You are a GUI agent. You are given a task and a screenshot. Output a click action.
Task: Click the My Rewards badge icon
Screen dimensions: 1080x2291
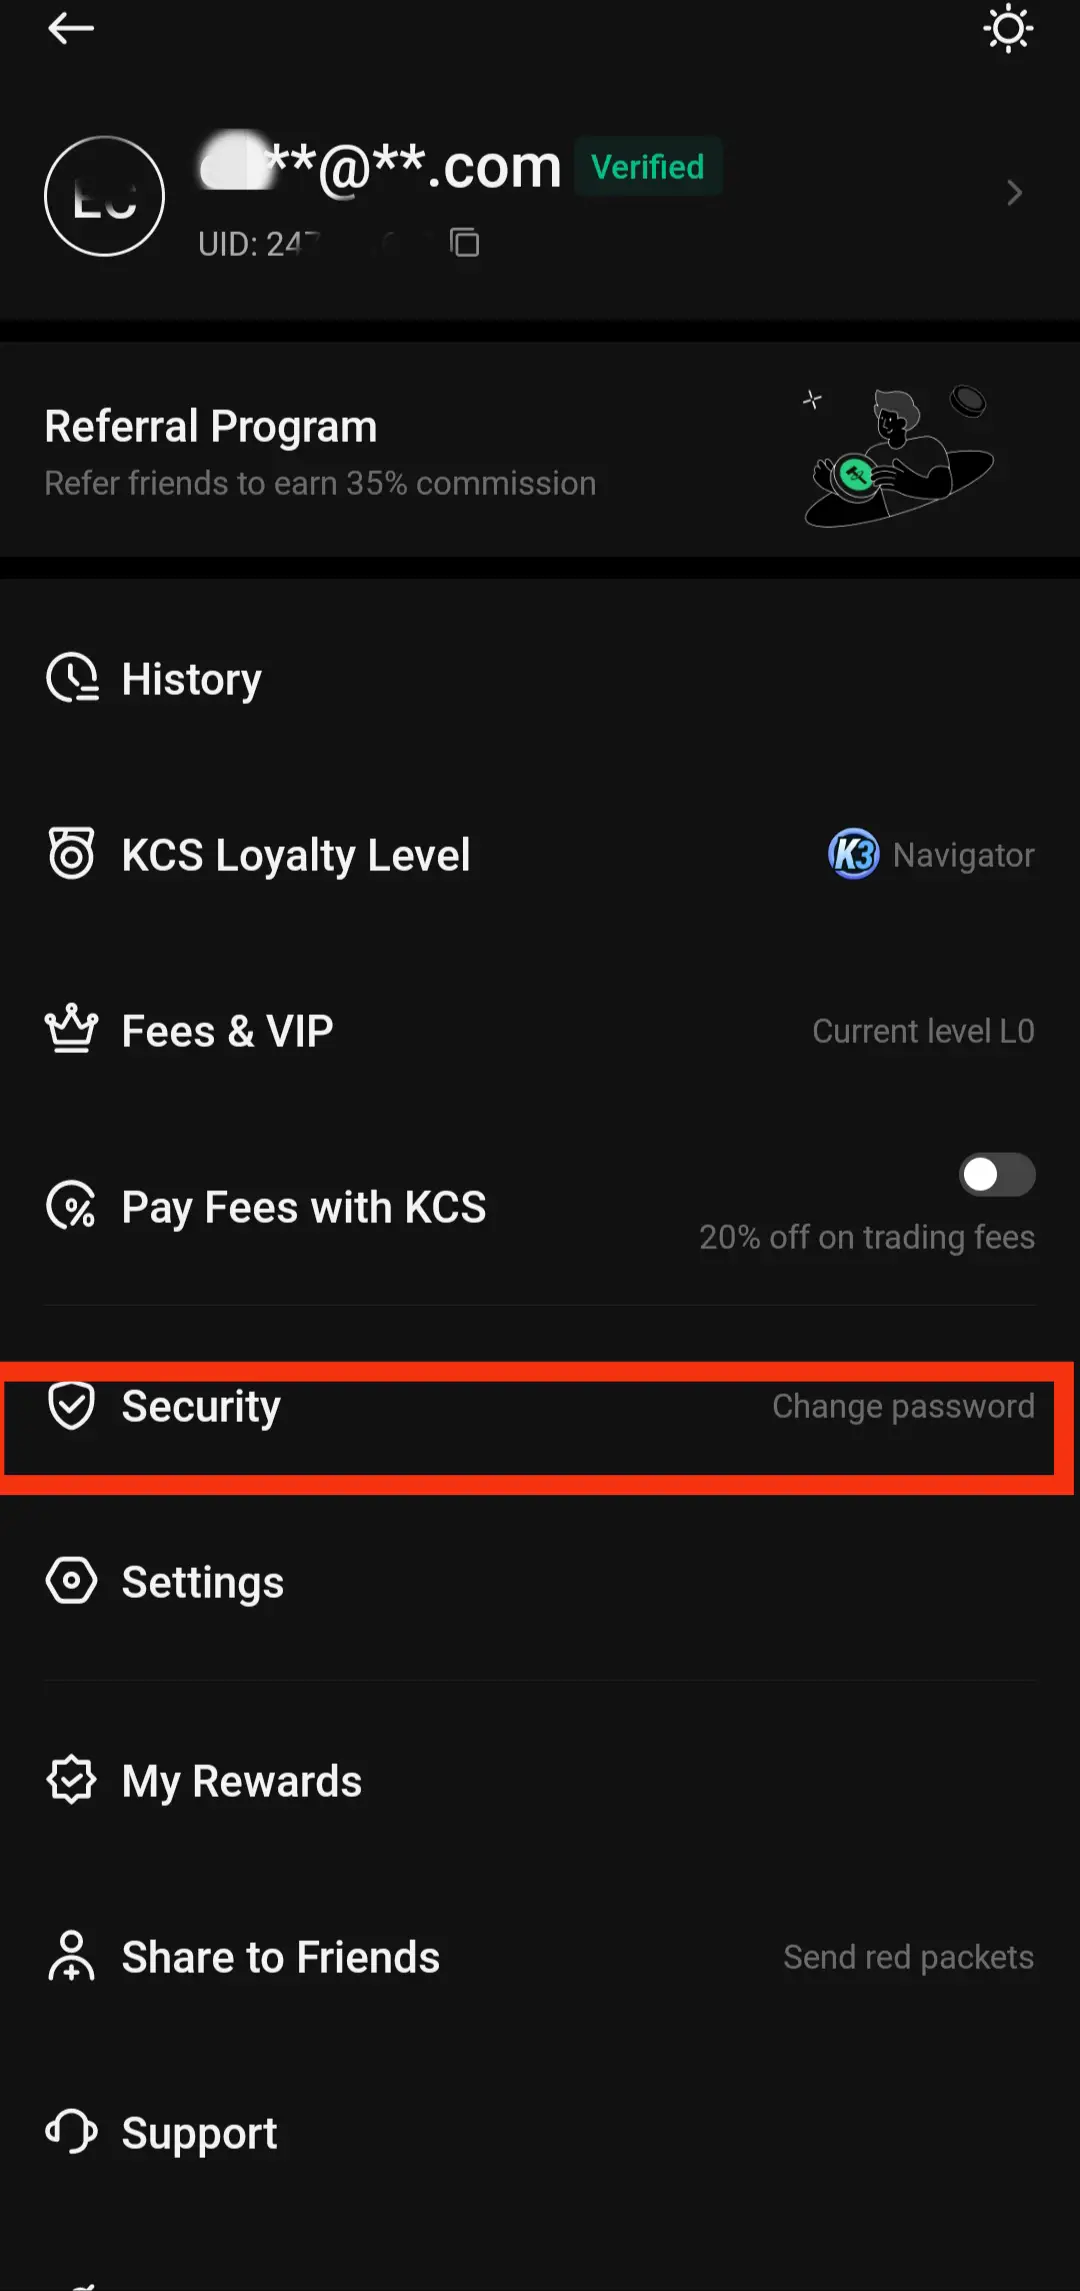[71, 1780]
